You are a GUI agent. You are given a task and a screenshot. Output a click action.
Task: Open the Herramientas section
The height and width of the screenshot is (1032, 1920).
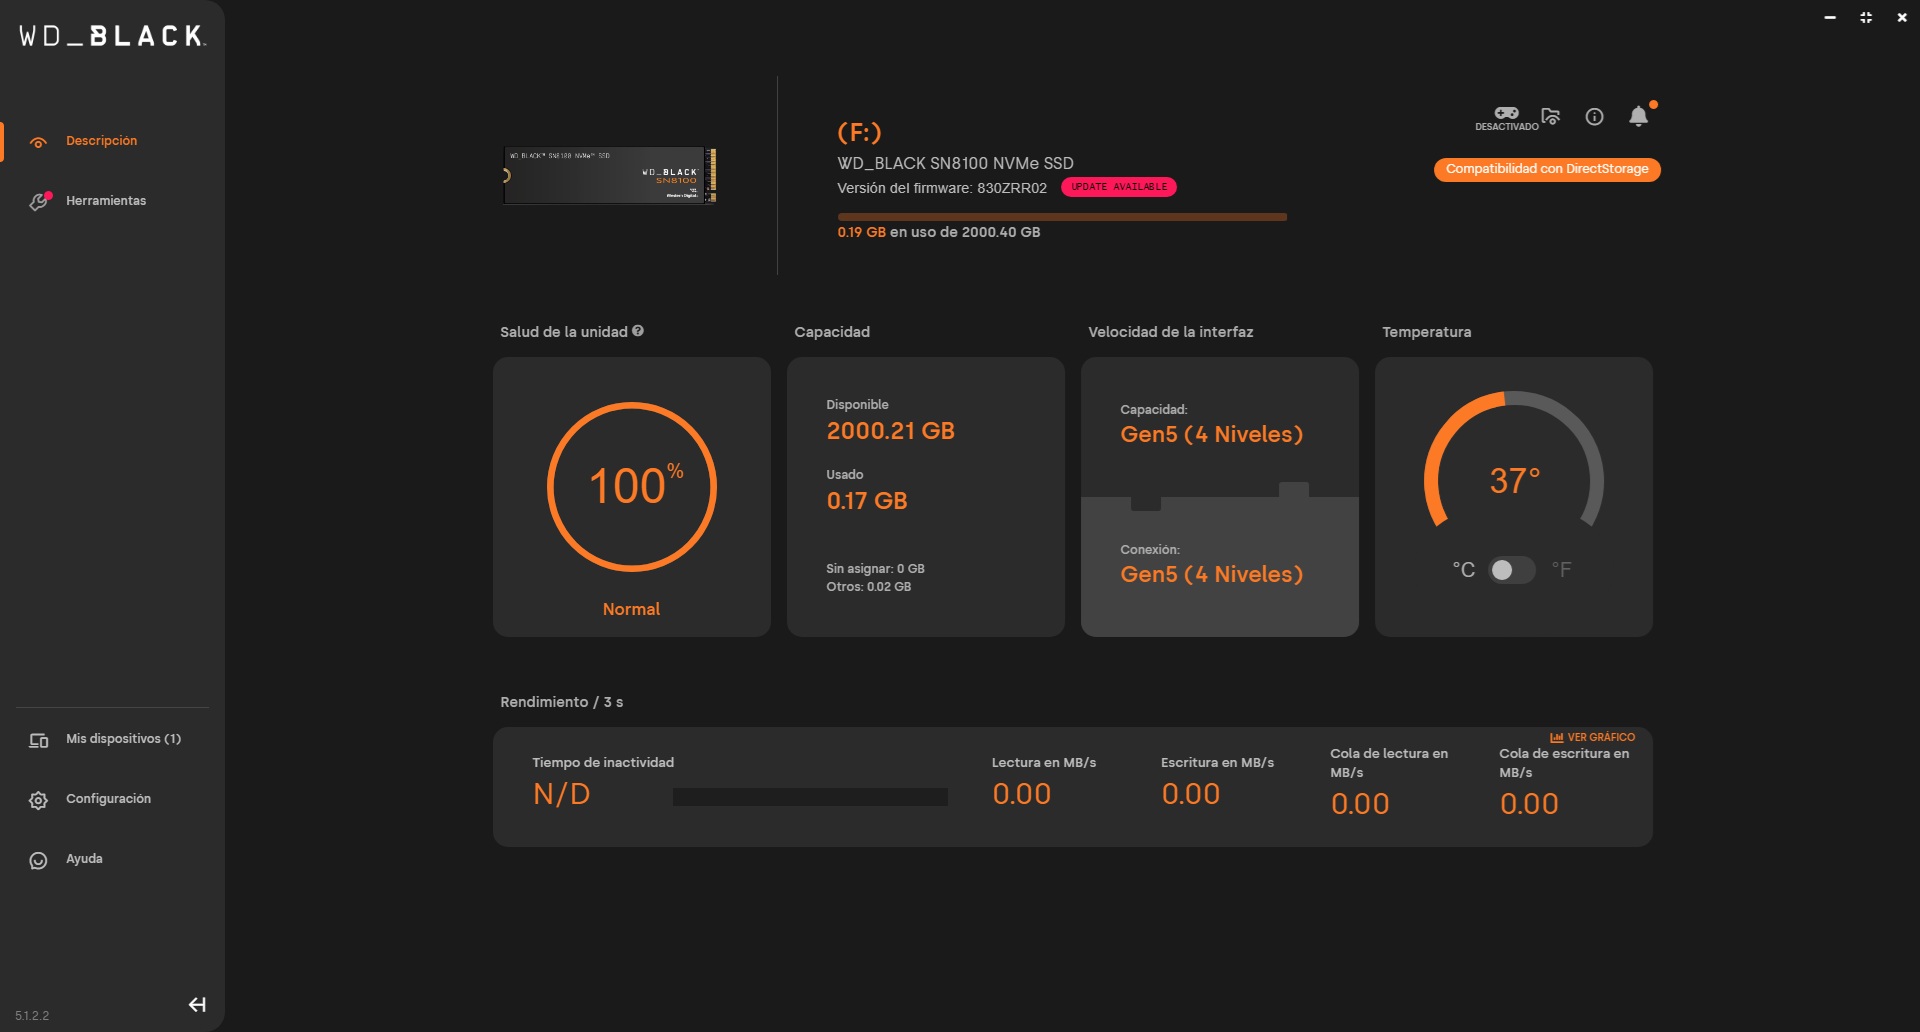tap(105, 201)
